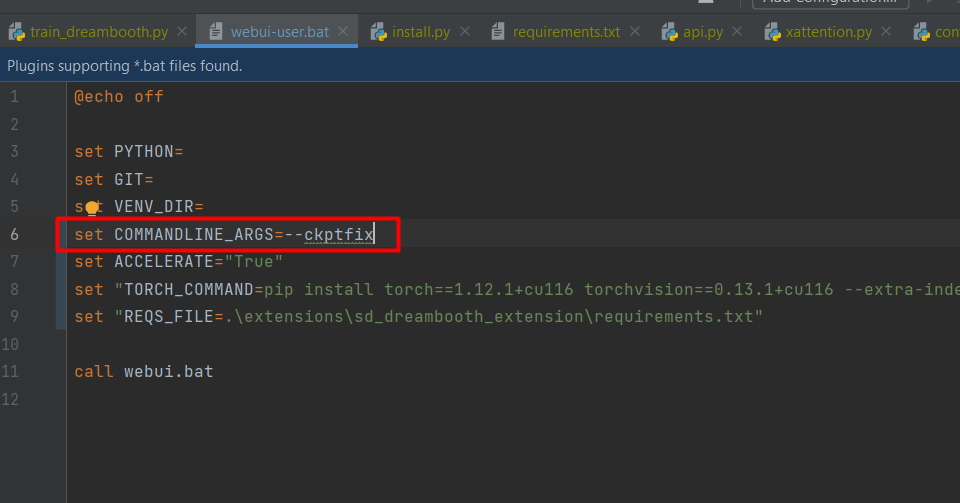Close the install.py tab
Screen dimensions: 960x503
(465, 31)
